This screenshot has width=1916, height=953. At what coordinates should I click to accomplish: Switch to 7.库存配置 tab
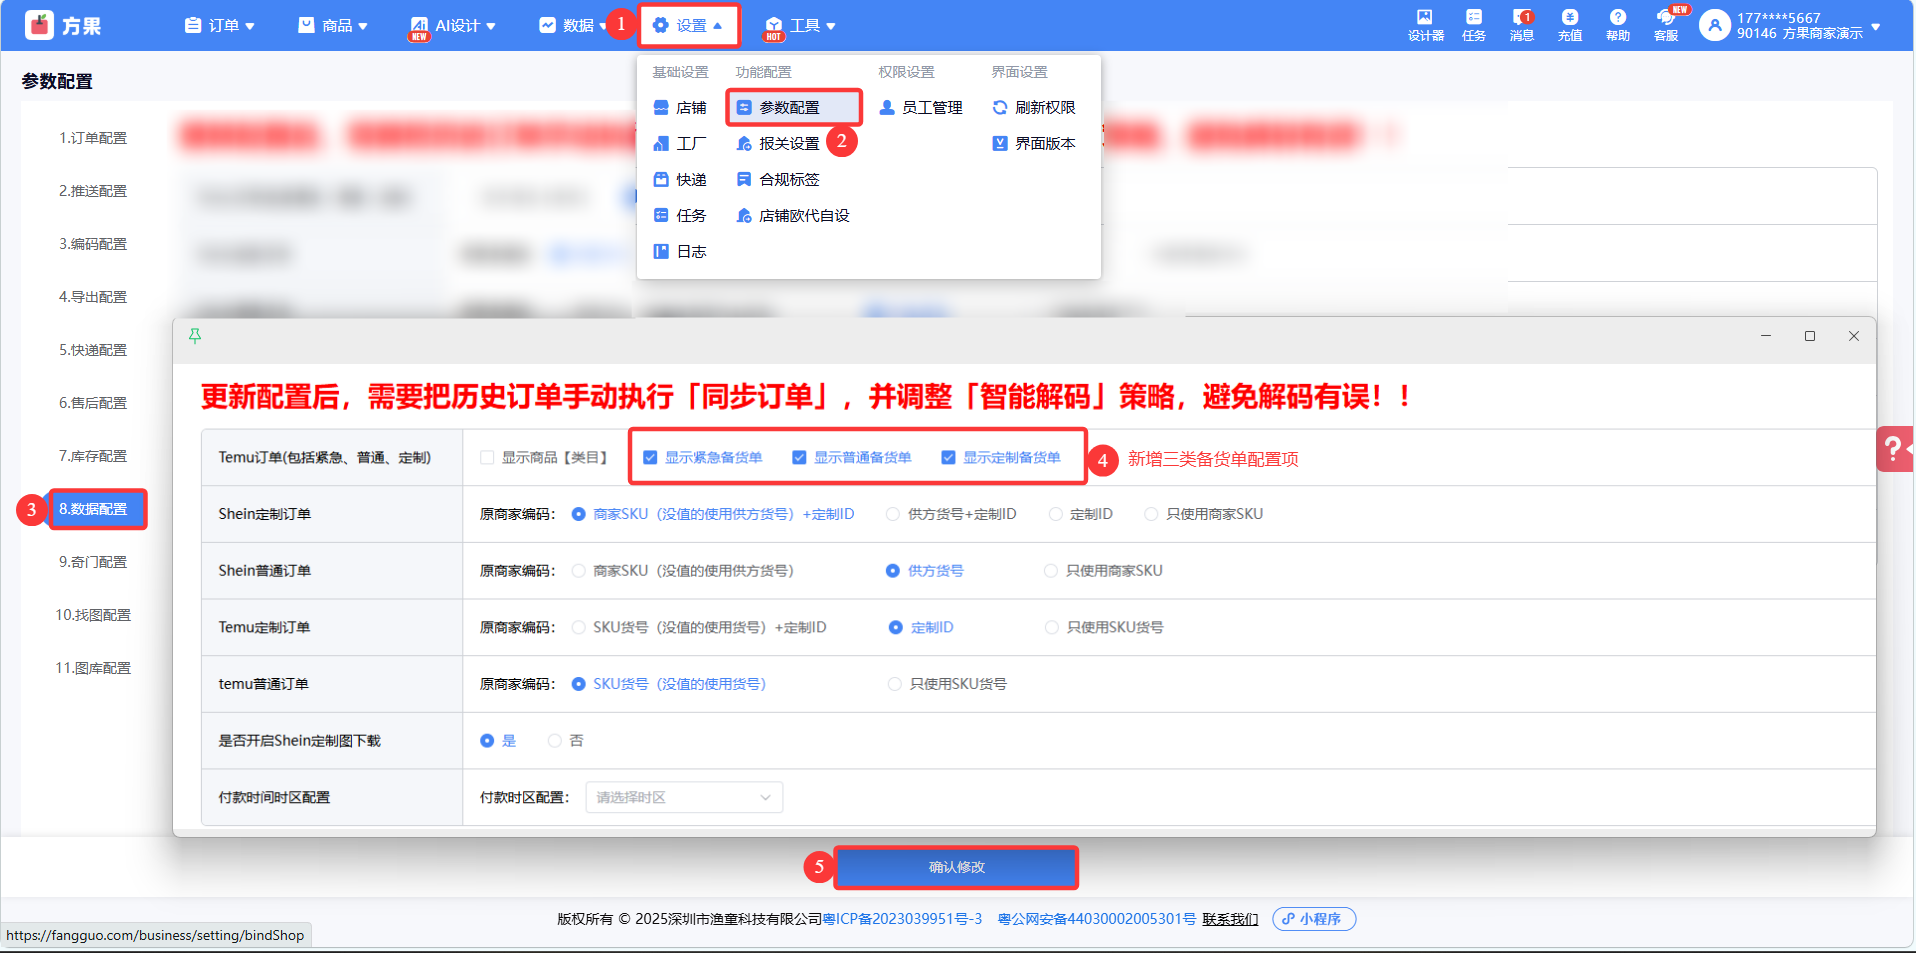pyautogui.click(x=93, y=456)
